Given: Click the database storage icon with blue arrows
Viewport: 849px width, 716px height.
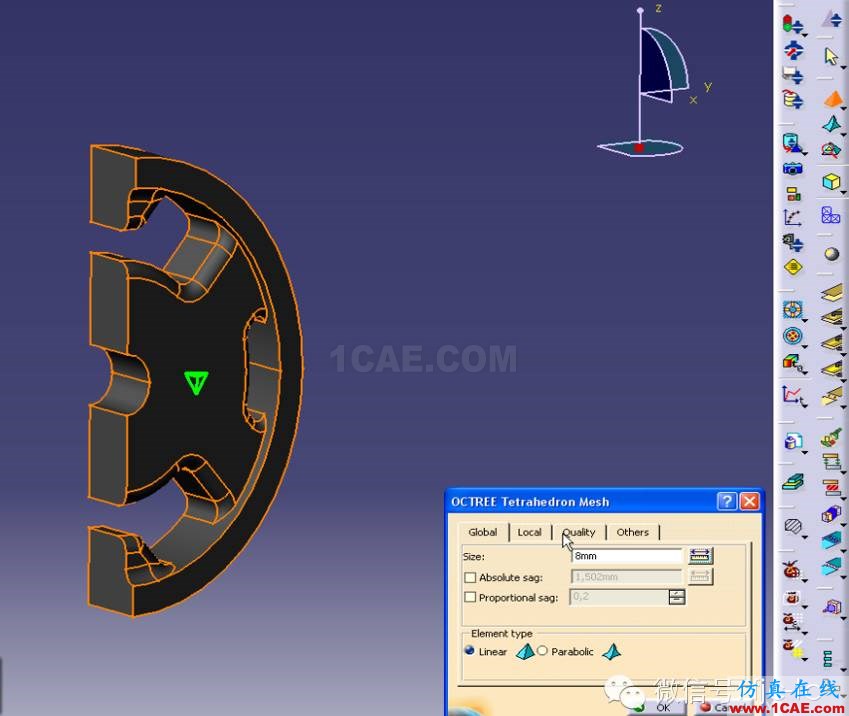Looking at the screenshot, I should (792, 100).
